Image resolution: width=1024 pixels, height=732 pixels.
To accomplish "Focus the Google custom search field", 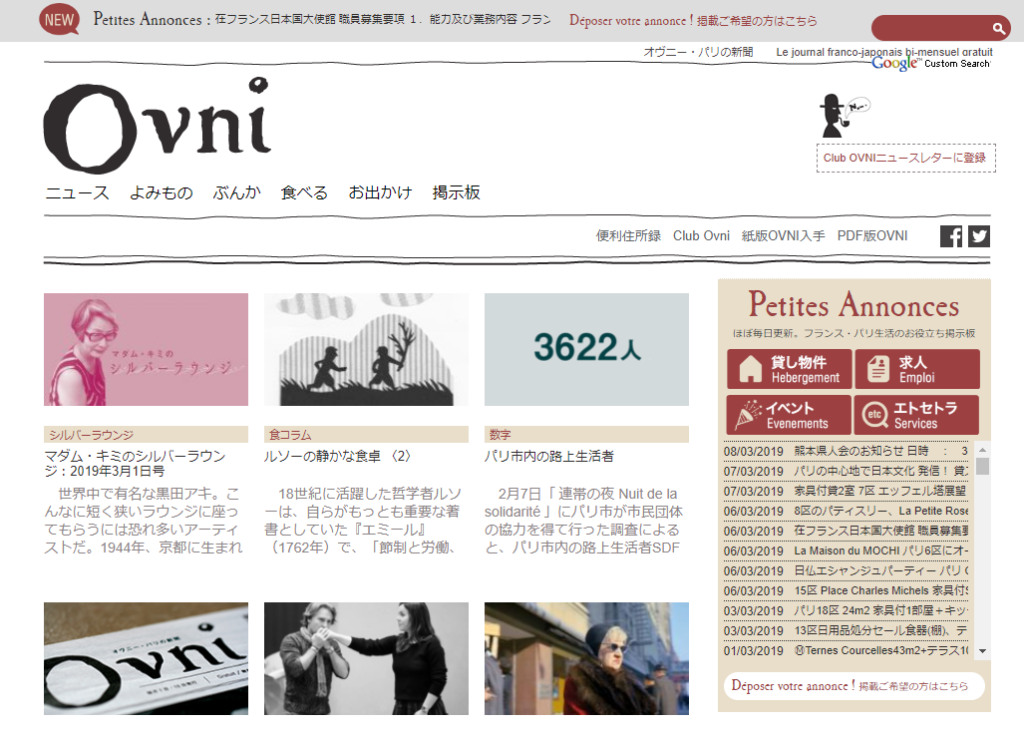I will 931,28.
